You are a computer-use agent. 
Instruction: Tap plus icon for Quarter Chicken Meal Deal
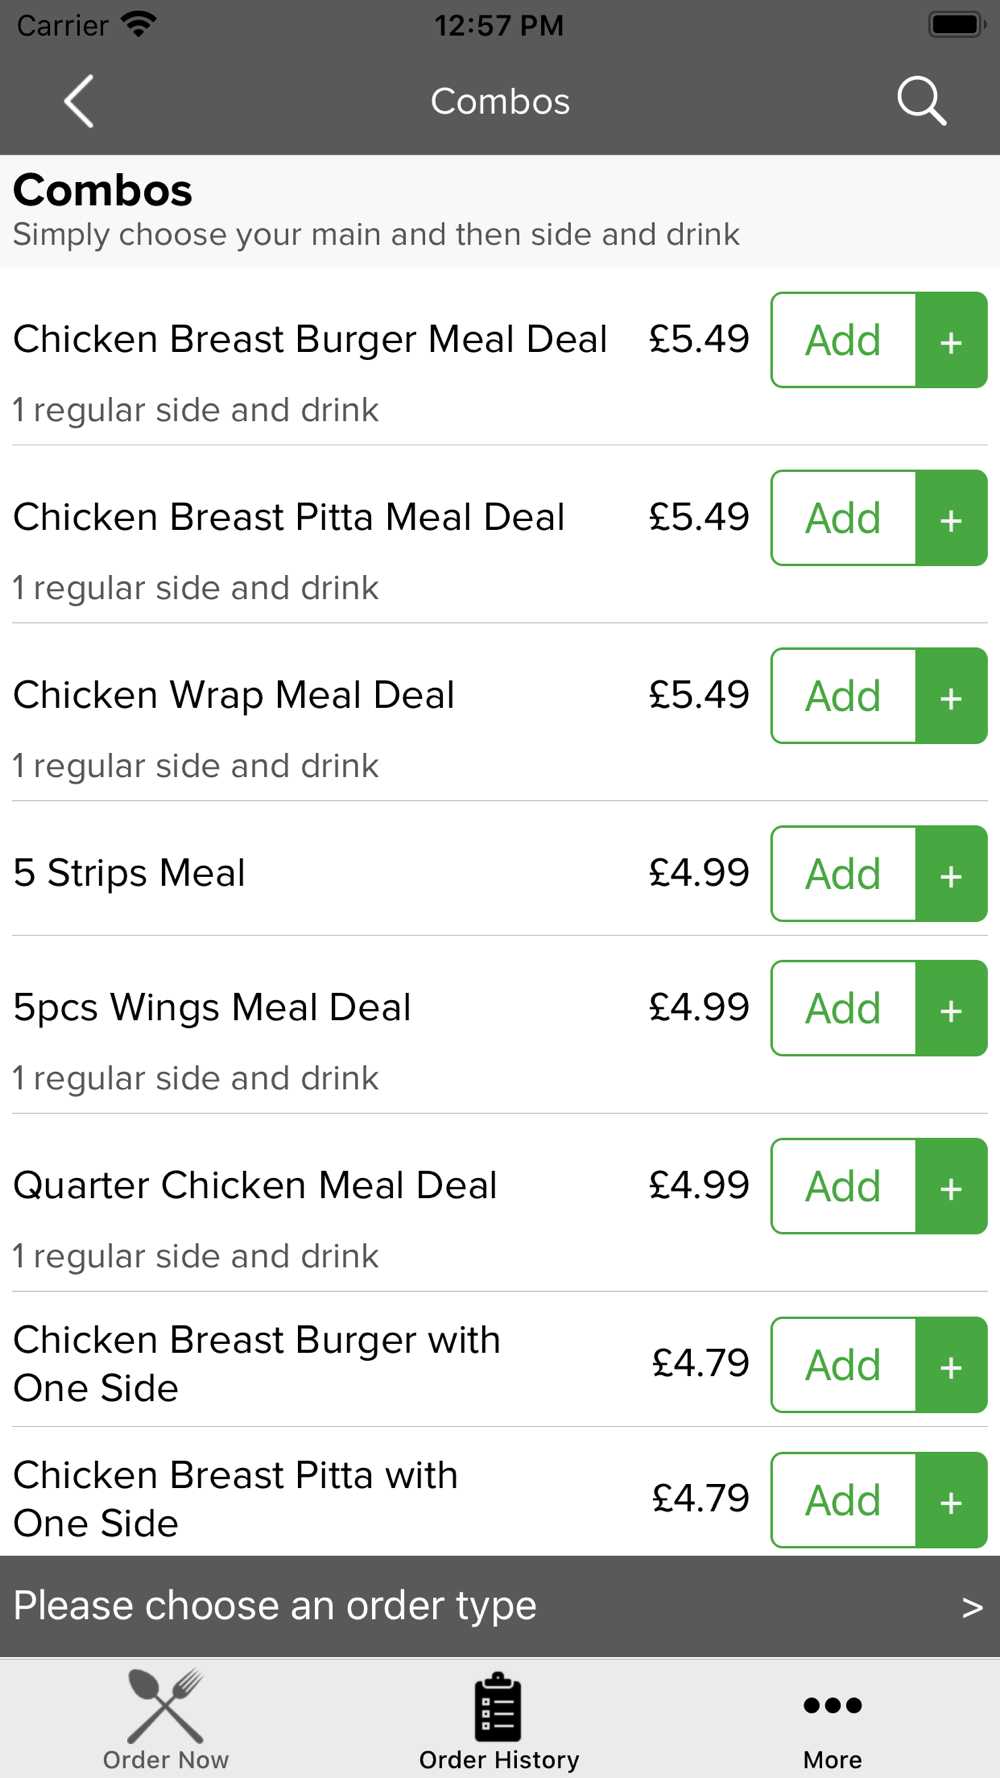tap(951, 1186)
